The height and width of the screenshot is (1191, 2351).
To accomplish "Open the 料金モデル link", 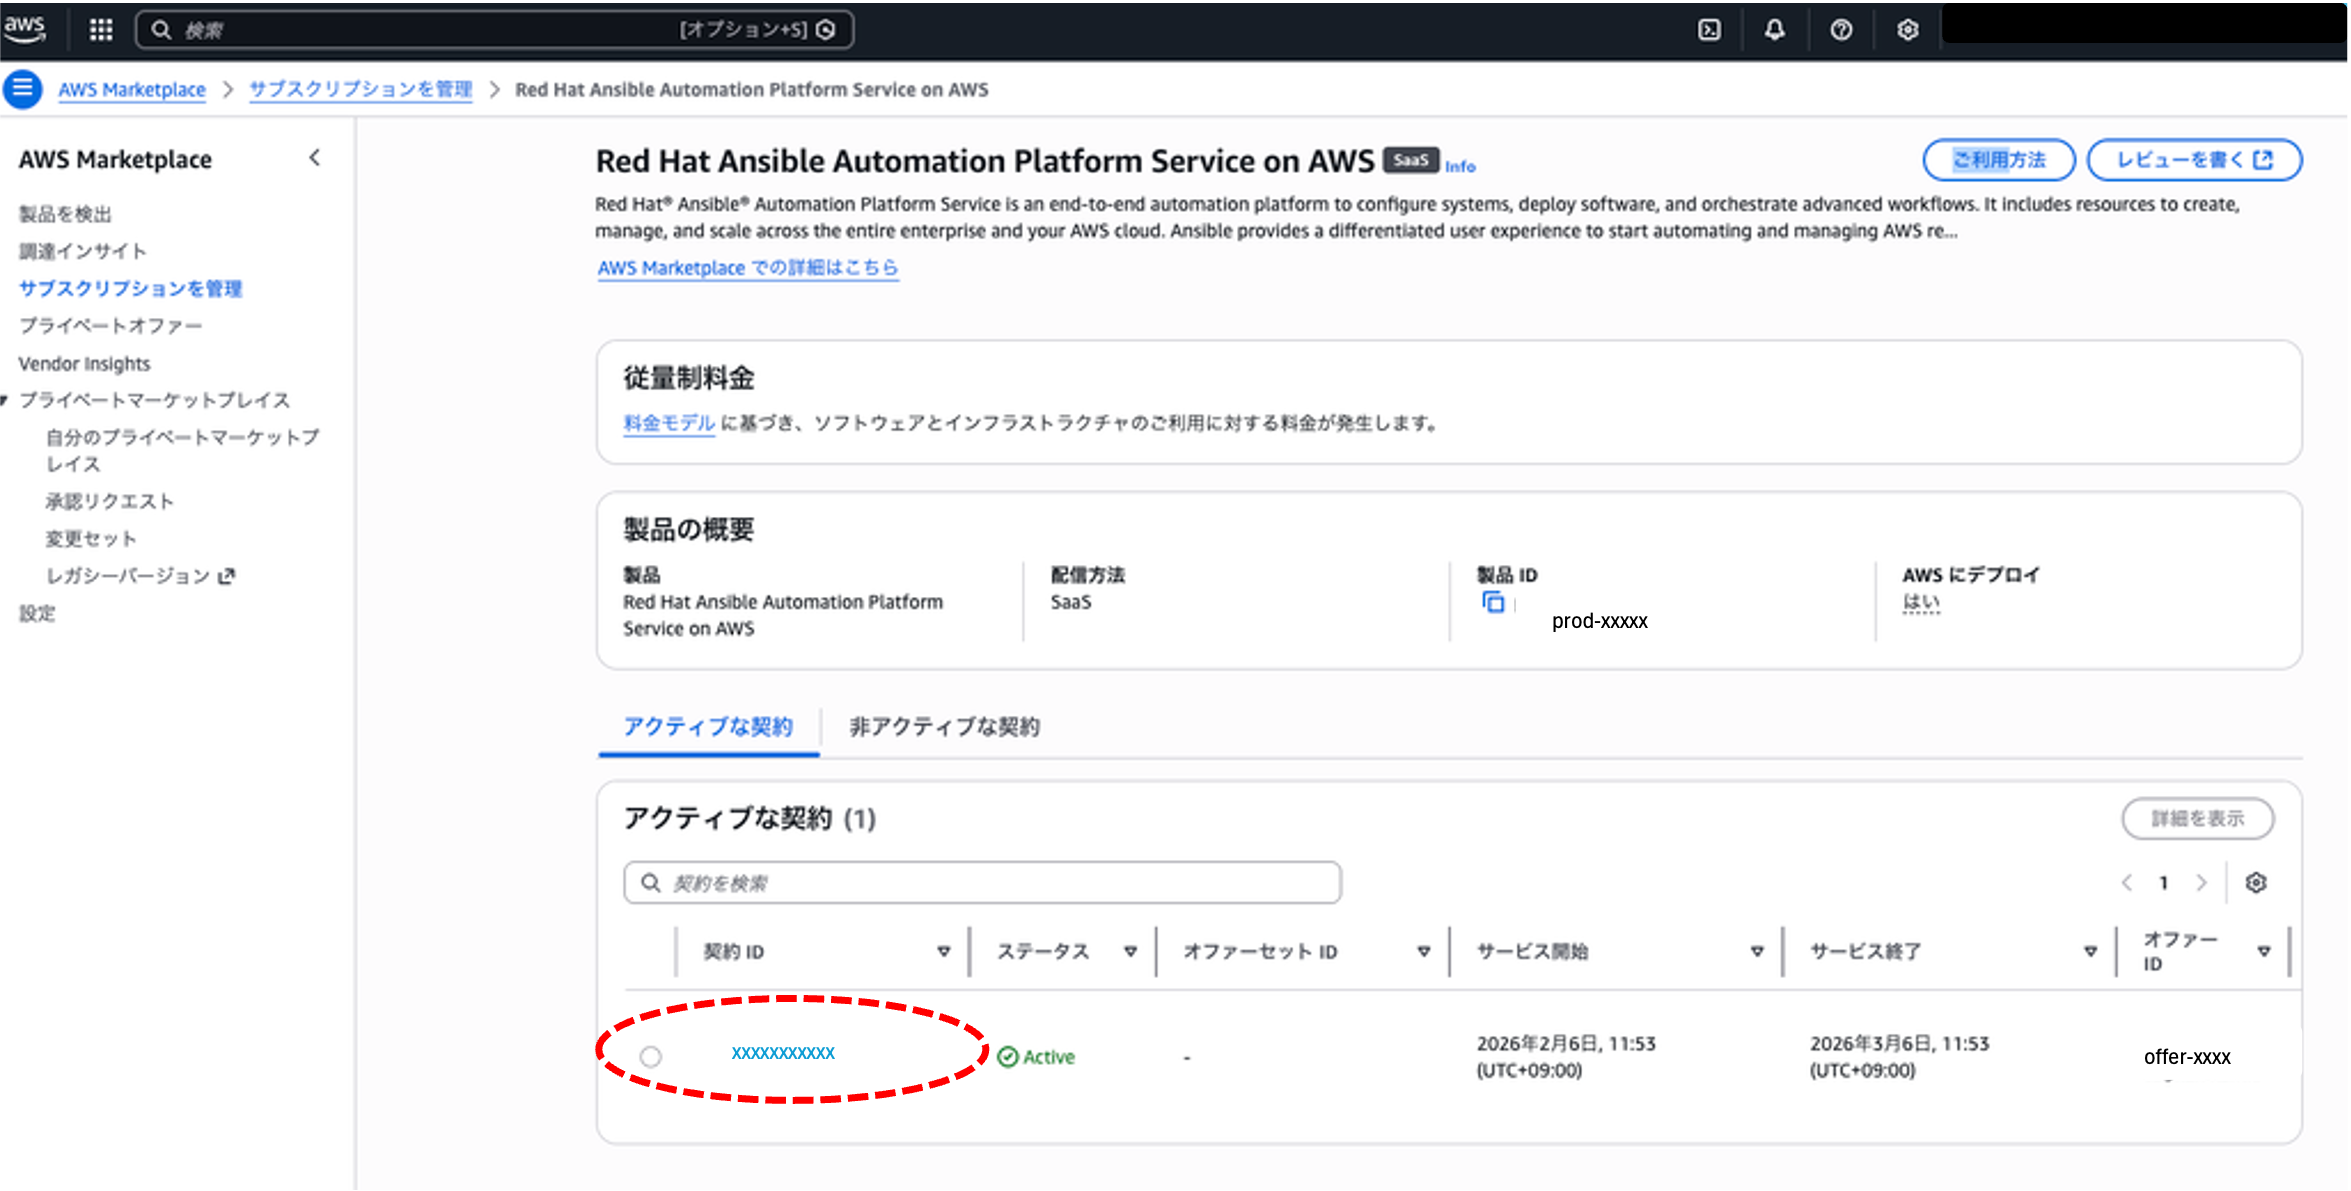I will click(x=668, y=423).
